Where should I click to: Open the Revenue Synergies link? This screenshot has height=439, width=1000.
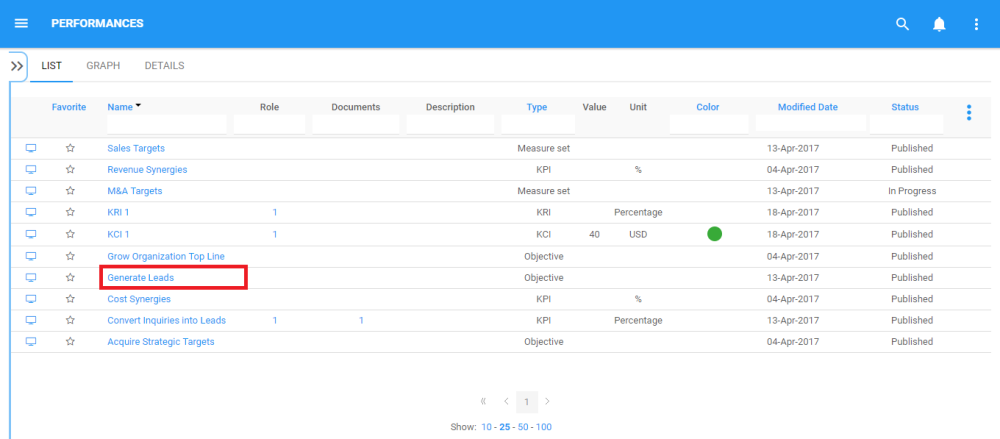pyautogui.click(x=147, y=170)
